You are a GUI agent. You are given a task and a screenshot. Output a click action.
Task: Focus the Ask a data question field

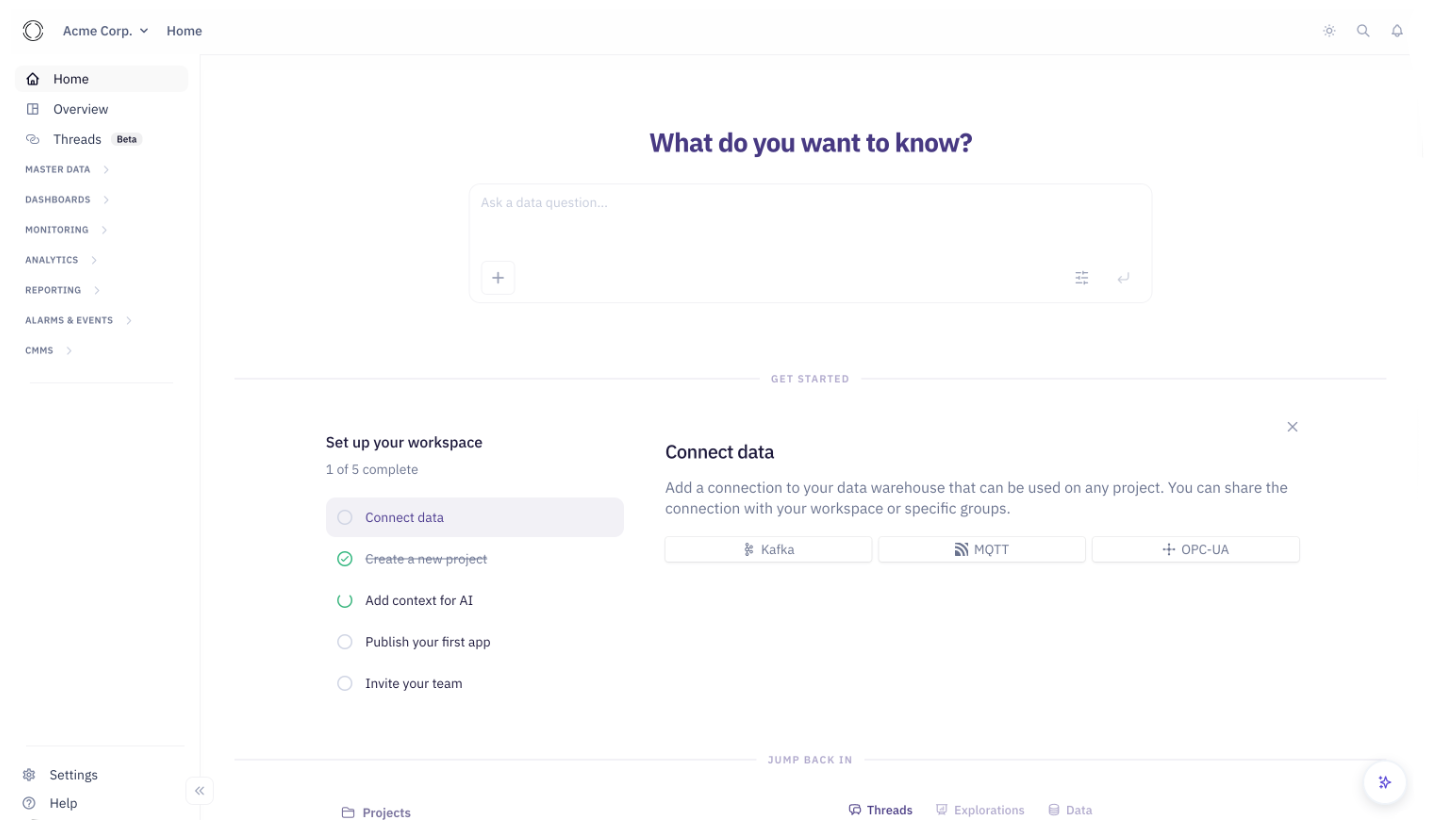(810, 222)
